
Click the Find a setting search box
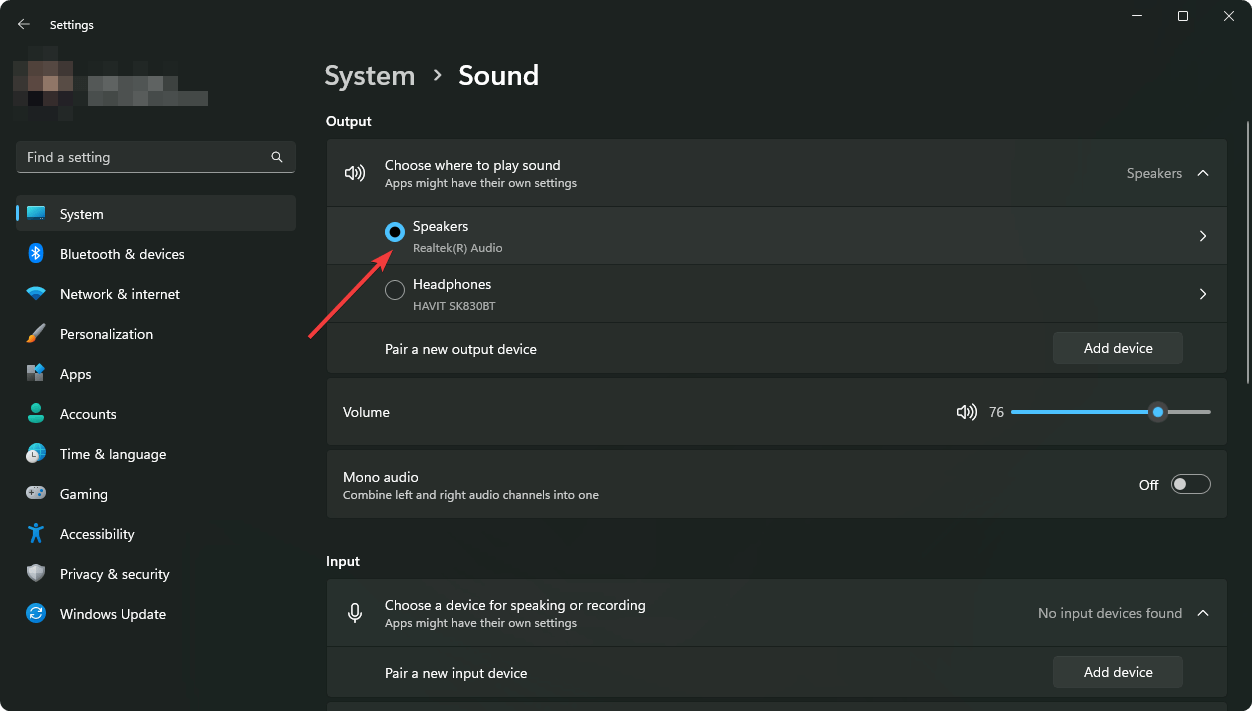tap(145, 157)
